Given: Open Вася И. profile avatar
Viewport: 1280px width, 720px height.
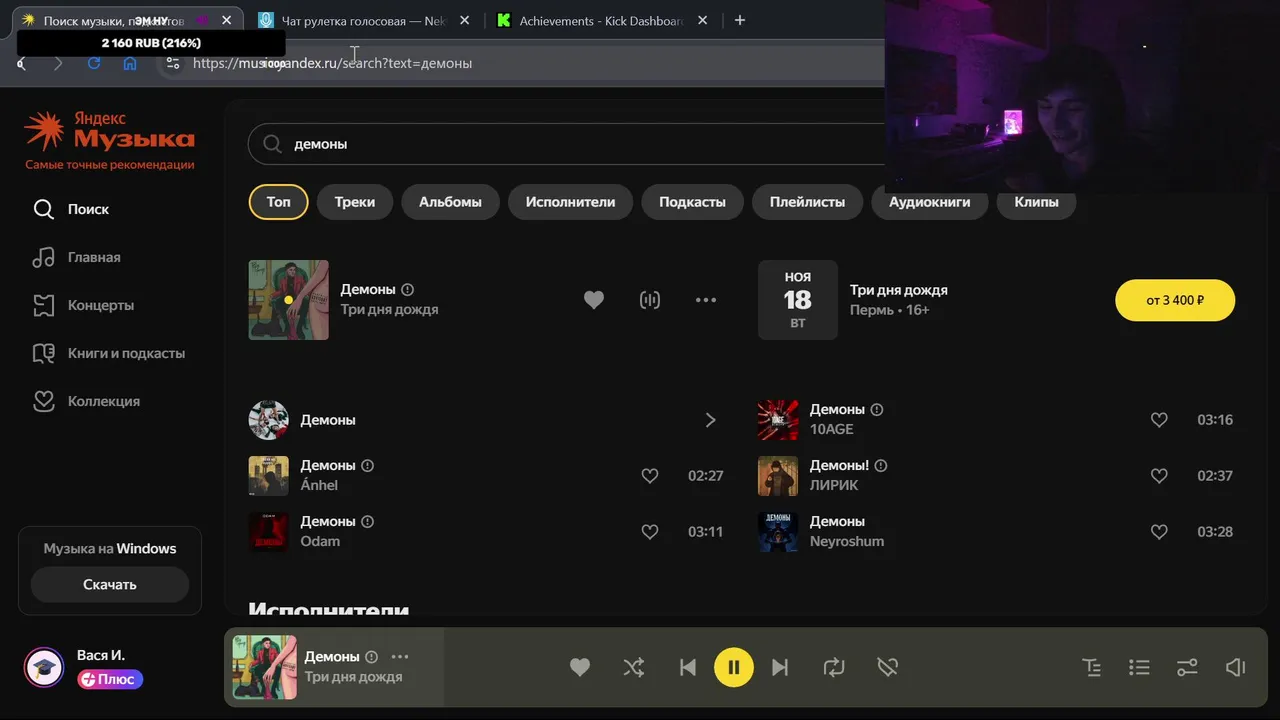Looking at the screenshot, I should [x=44, y=667].
